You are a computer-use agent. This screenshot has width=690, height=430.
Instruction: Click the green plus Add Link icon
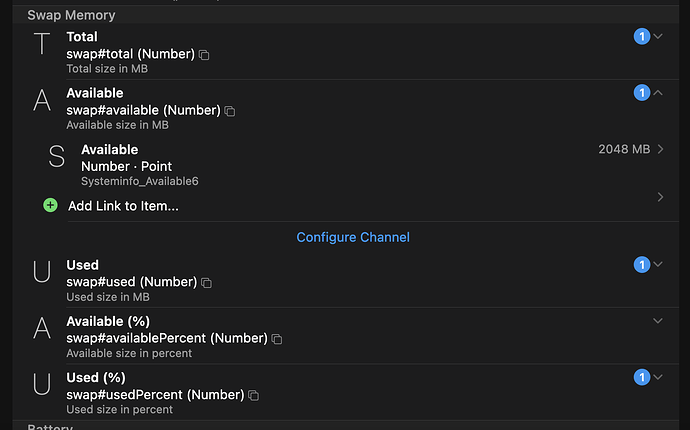click(51, 205)
